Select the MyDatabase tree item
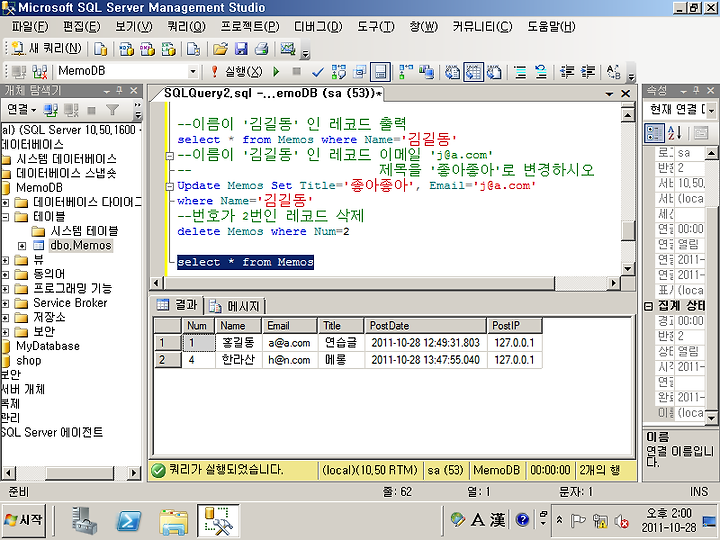720x540 pixels. (x=47, y=346)
